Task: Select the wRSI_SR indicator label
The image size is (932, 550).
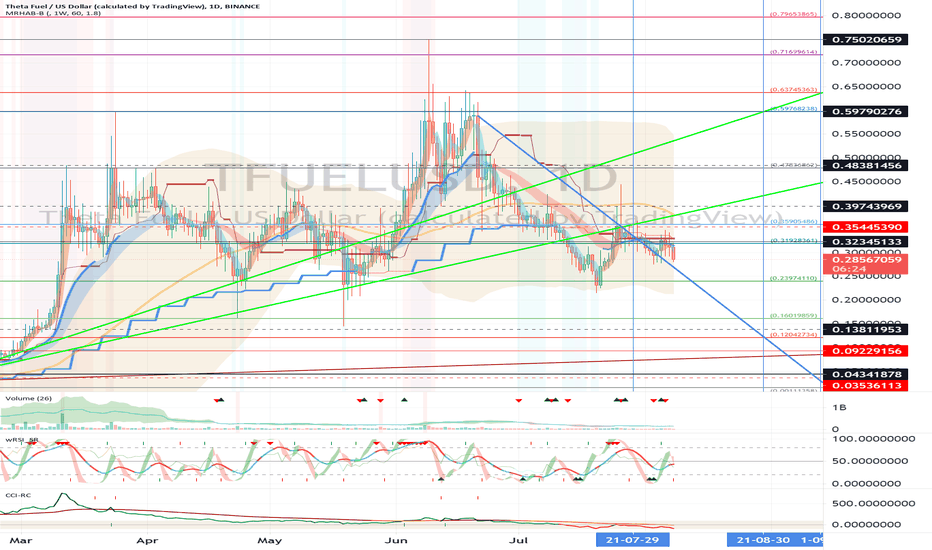Action: (21, 440)
